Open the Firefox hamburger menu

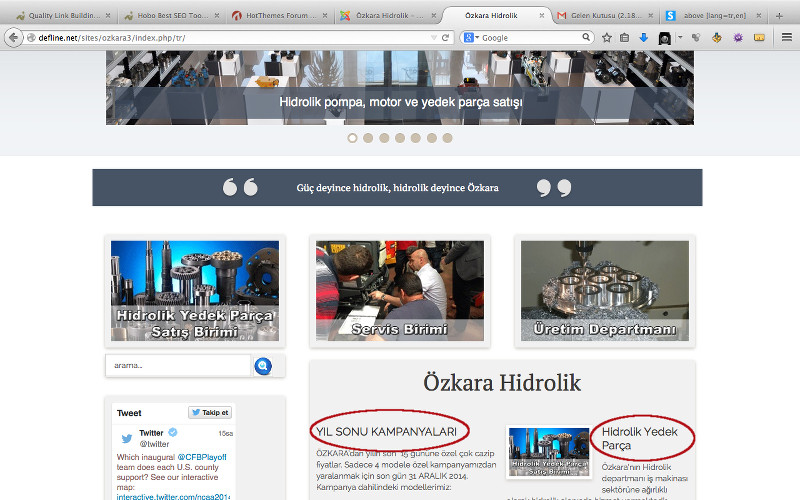tap(787, 37)
